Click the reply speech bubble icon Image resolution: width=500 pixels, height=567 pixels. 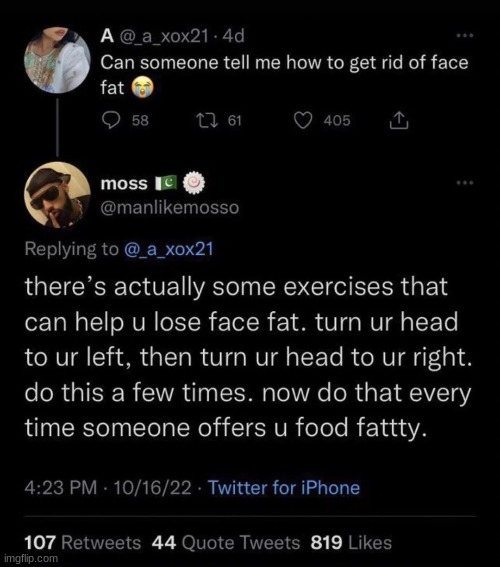click(111, 120)
